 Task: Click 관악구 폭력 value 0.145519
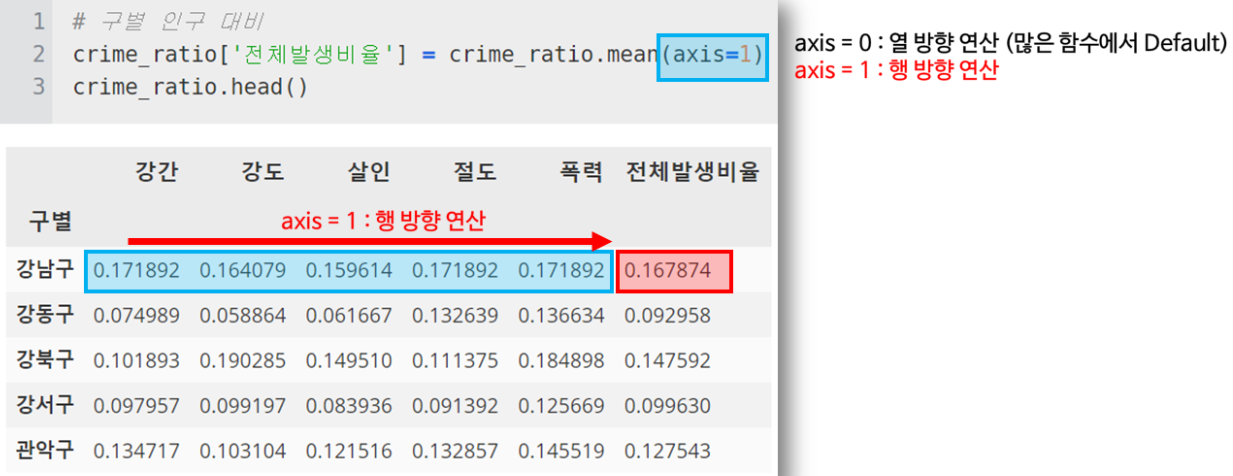click(561, 451)
